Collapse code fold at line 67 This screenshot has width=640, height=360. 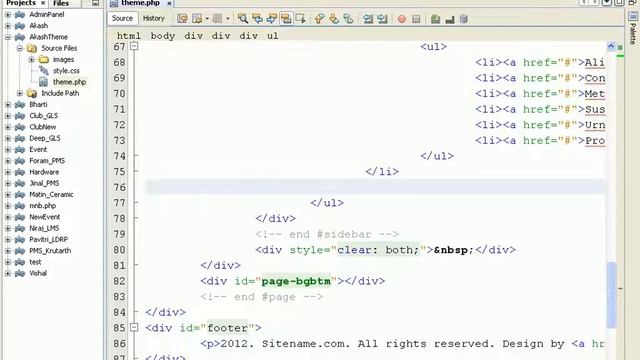[134, 47]
